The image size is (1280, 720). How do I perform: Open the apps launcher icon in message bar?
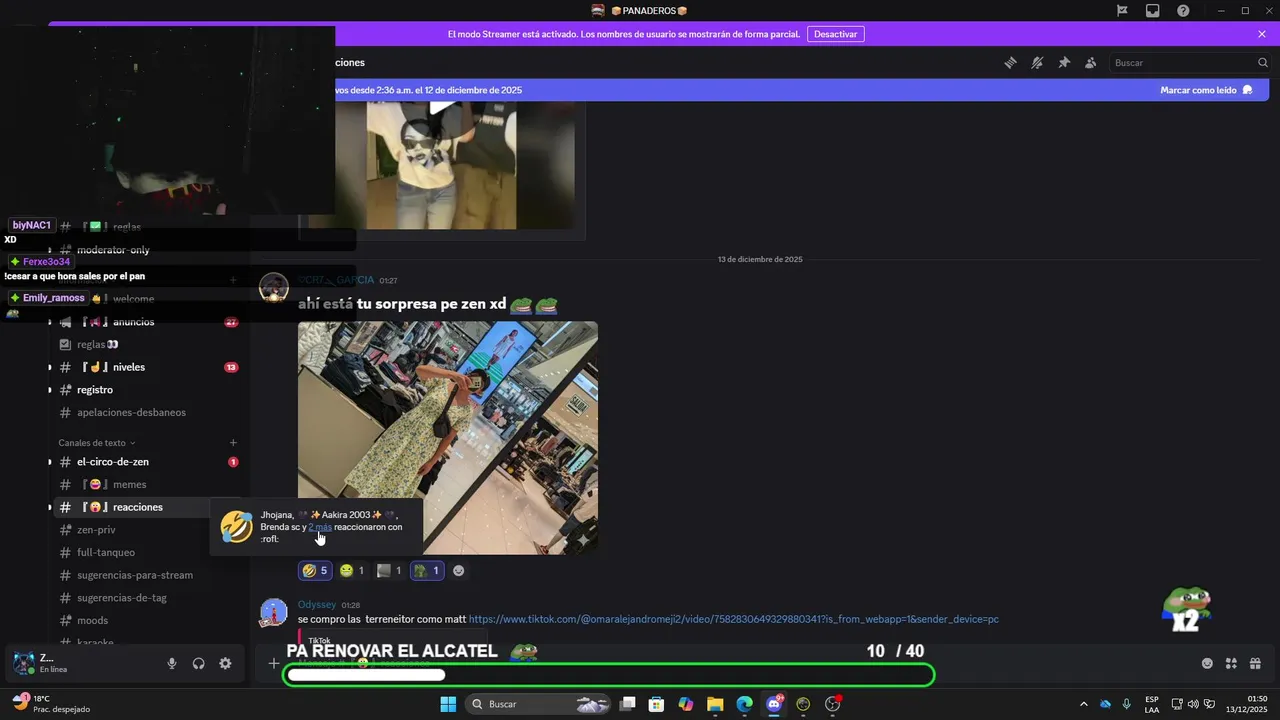[1231, 663]
